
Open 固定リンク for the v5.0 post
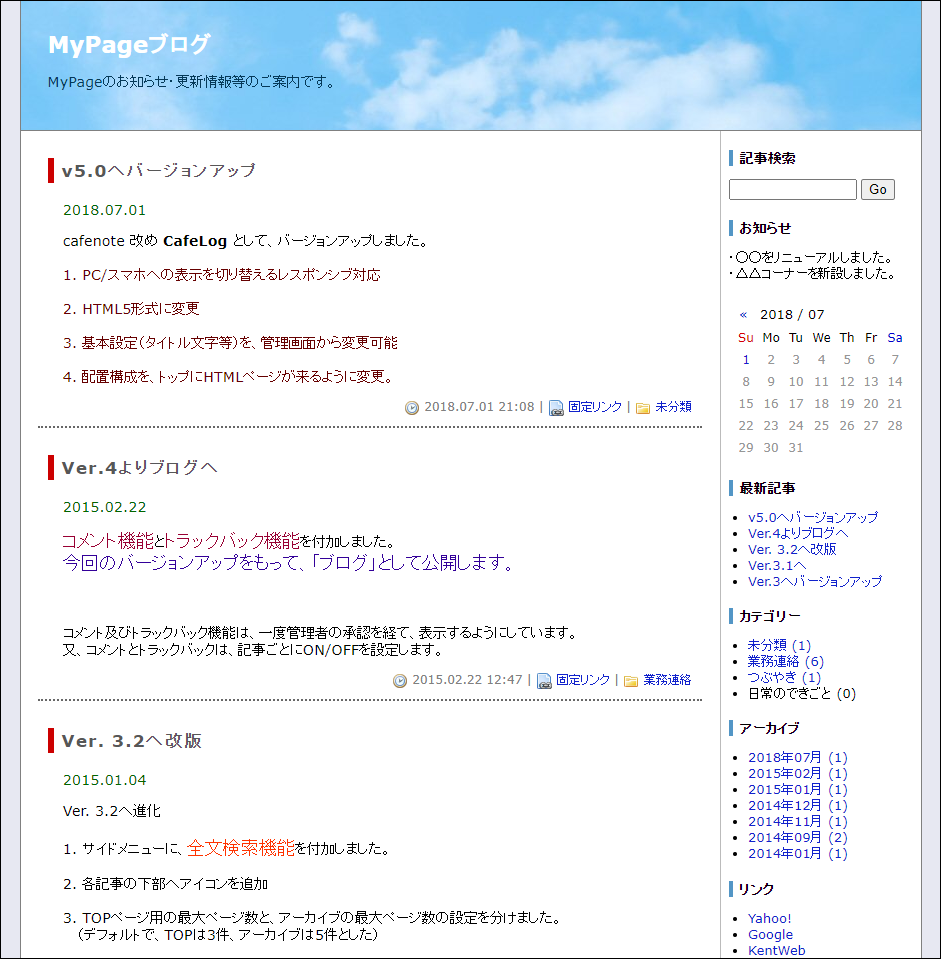pos(595,407)
